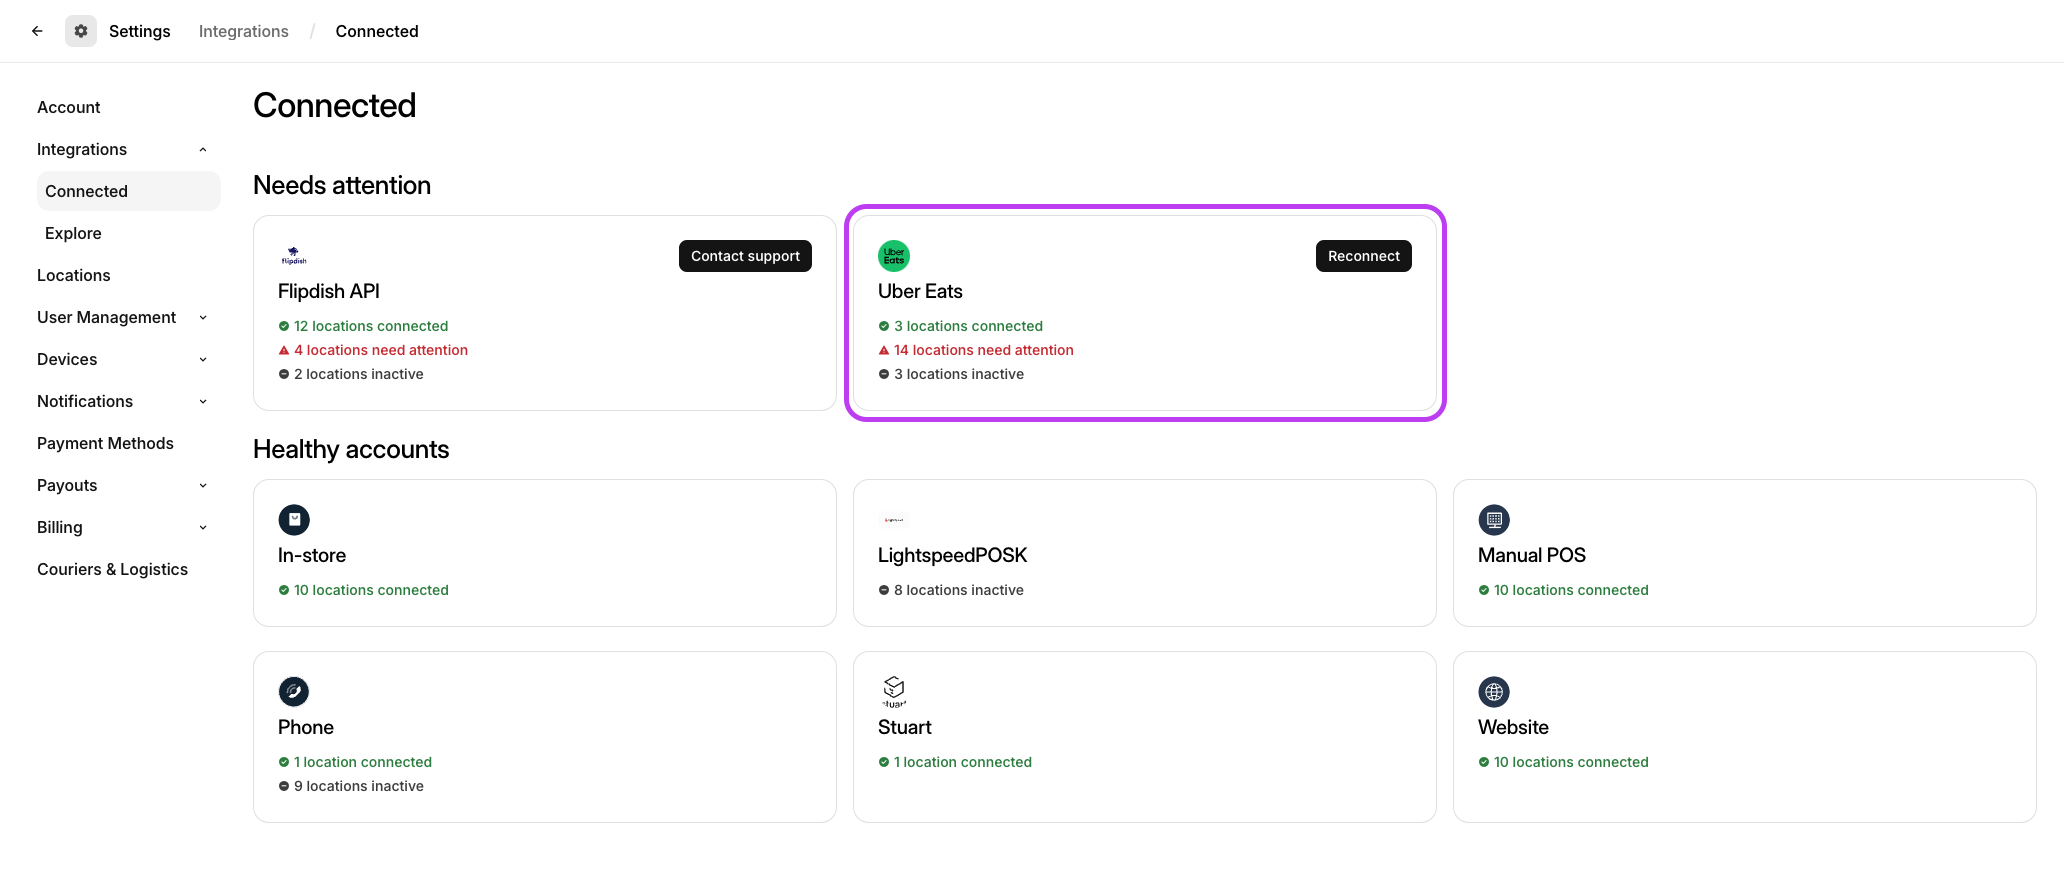Click the Uber Eats logo icon
Screen dimensions: 2064x893
pyautogui.click(x=893, y=256)
